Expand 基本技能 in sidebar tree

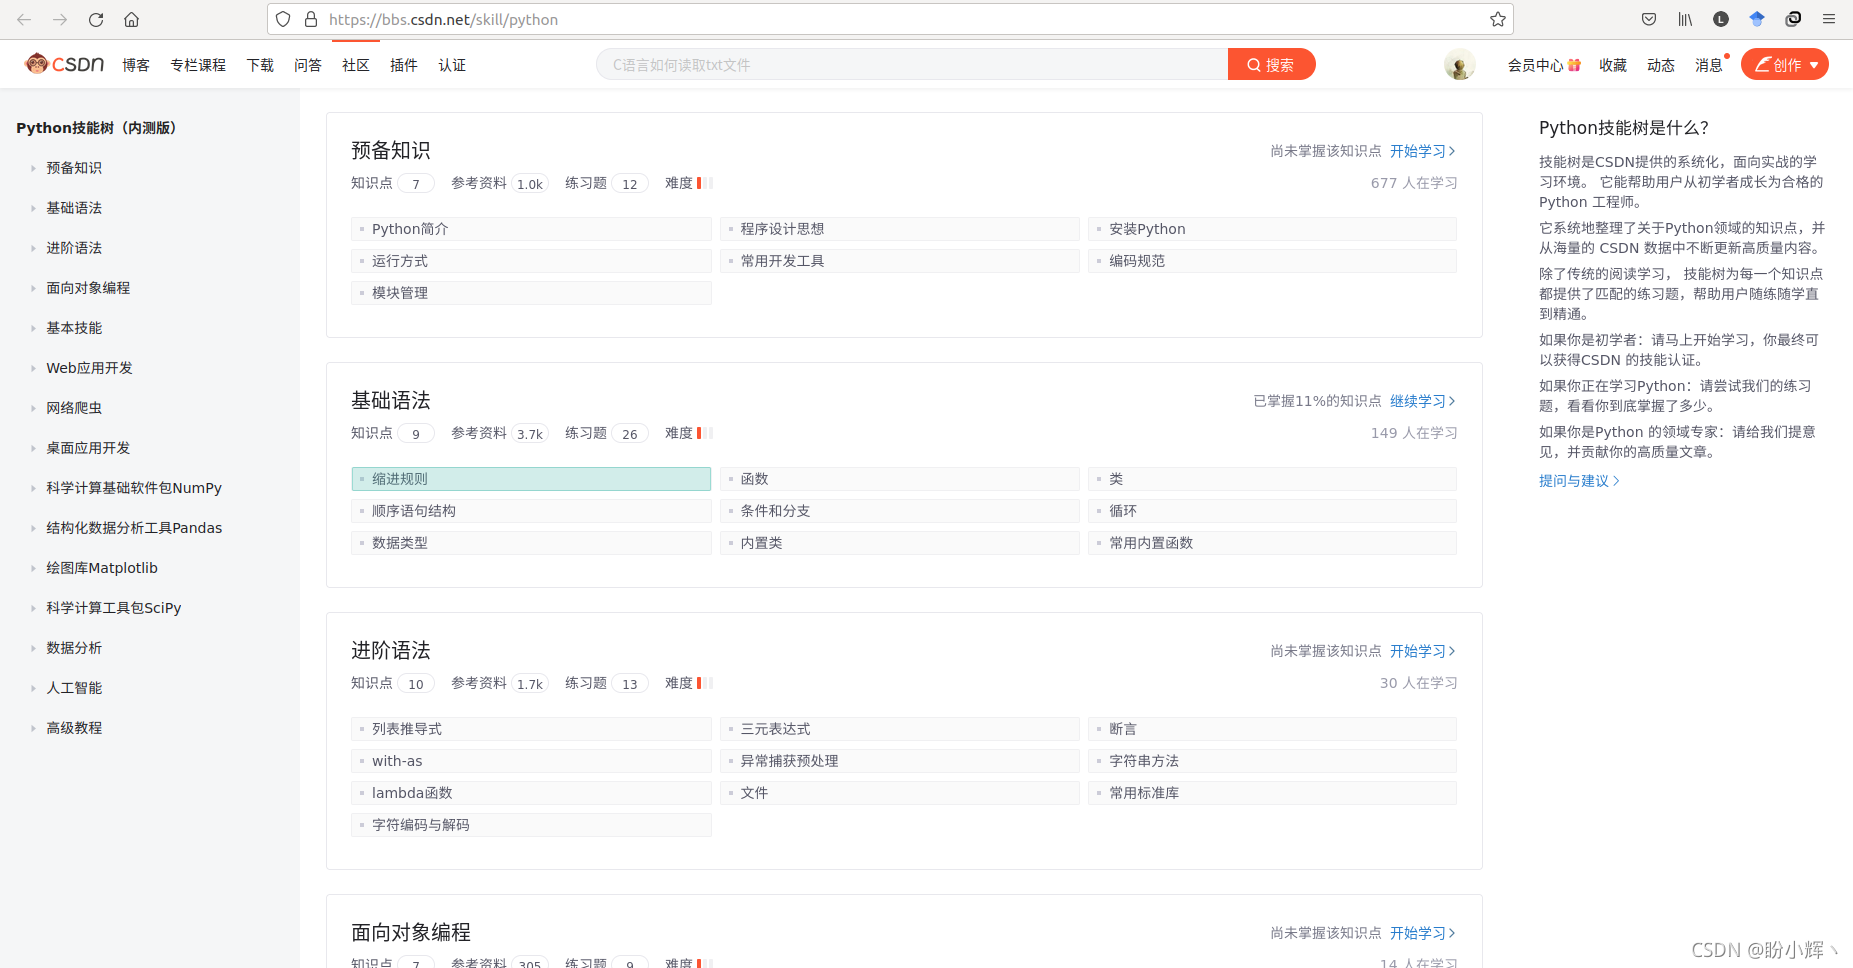click(74, 328)
